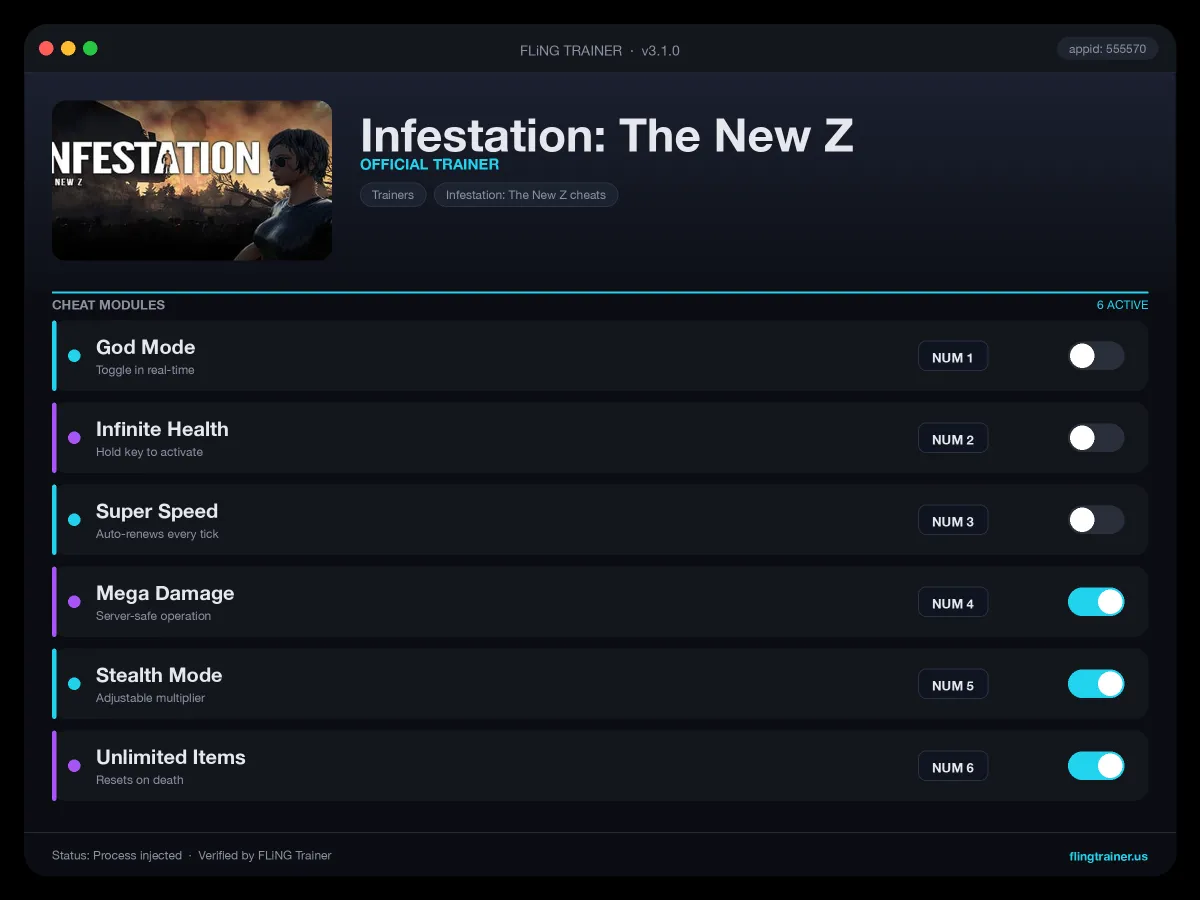Click the purple dot beside Unlimited Items
1200x900 pixels.
click(74, 766)
